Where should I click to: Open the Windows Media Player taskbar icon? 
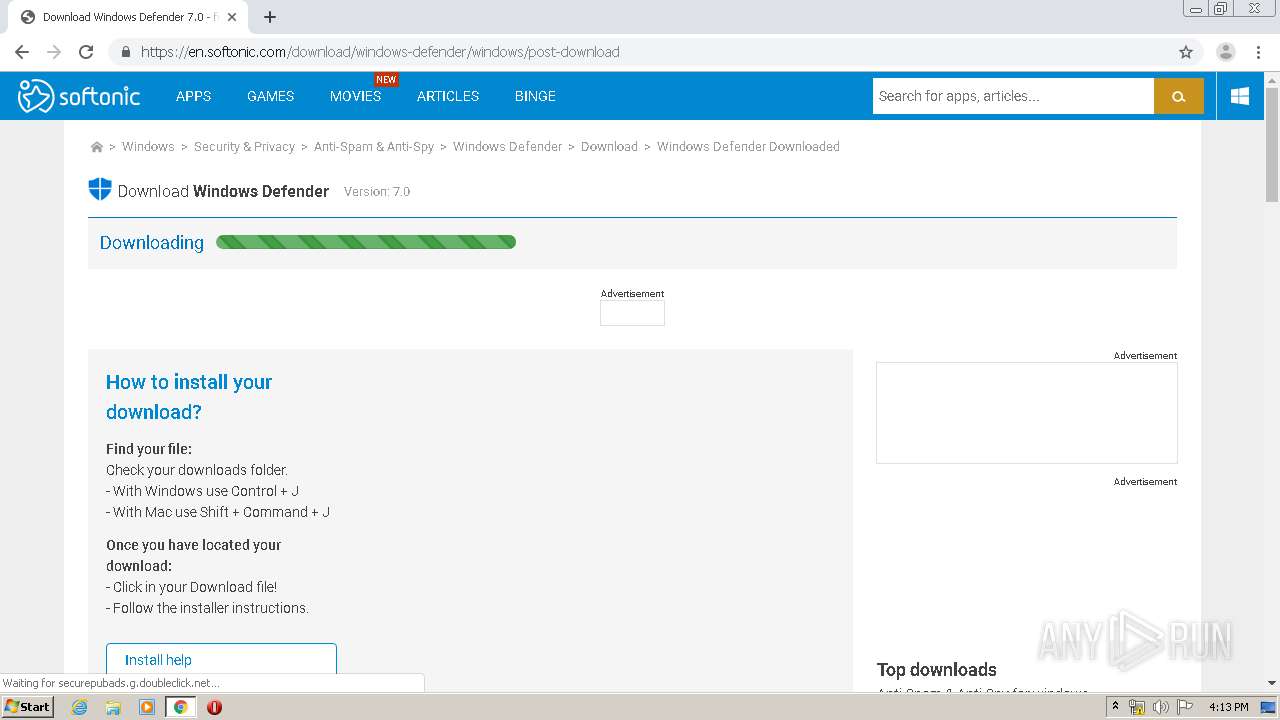coord(147,707)
